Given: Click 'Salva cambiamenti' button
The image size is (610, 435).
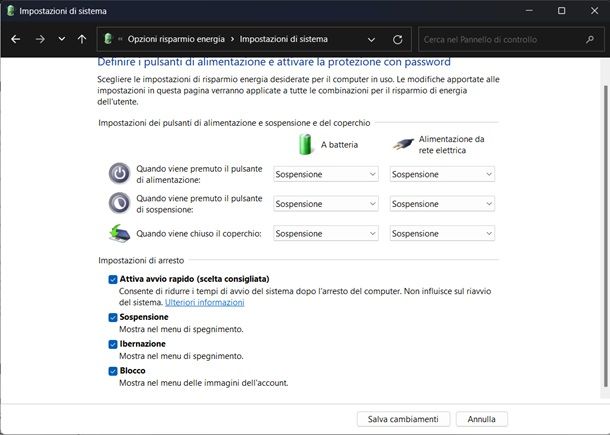Looking at the screenshot, I should [x=403, y=419].
